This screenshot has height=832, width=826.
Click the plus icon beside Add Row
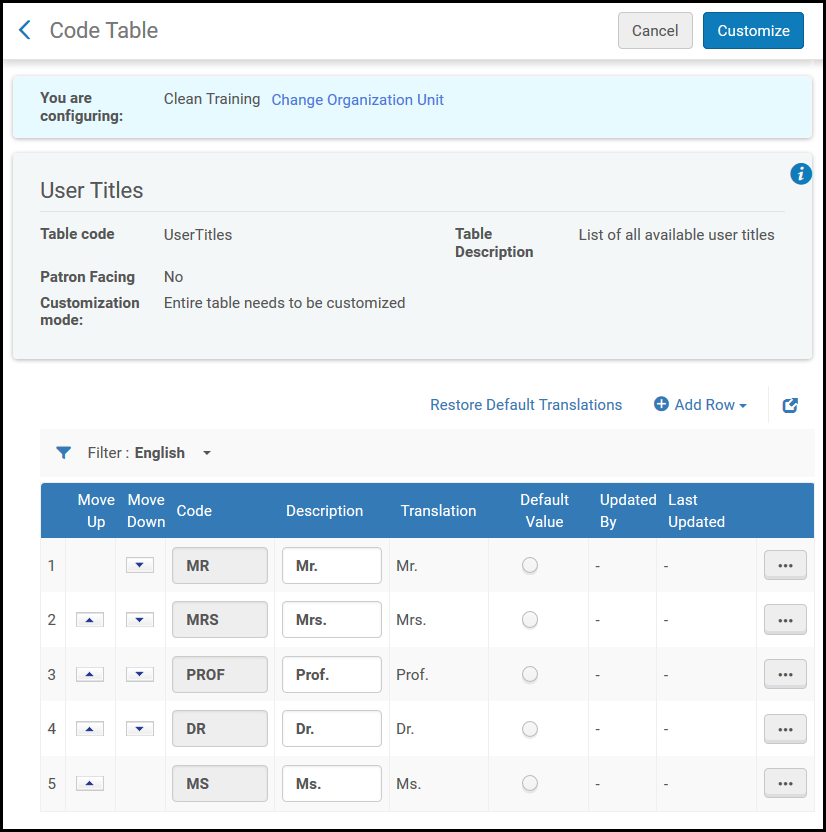661,404
